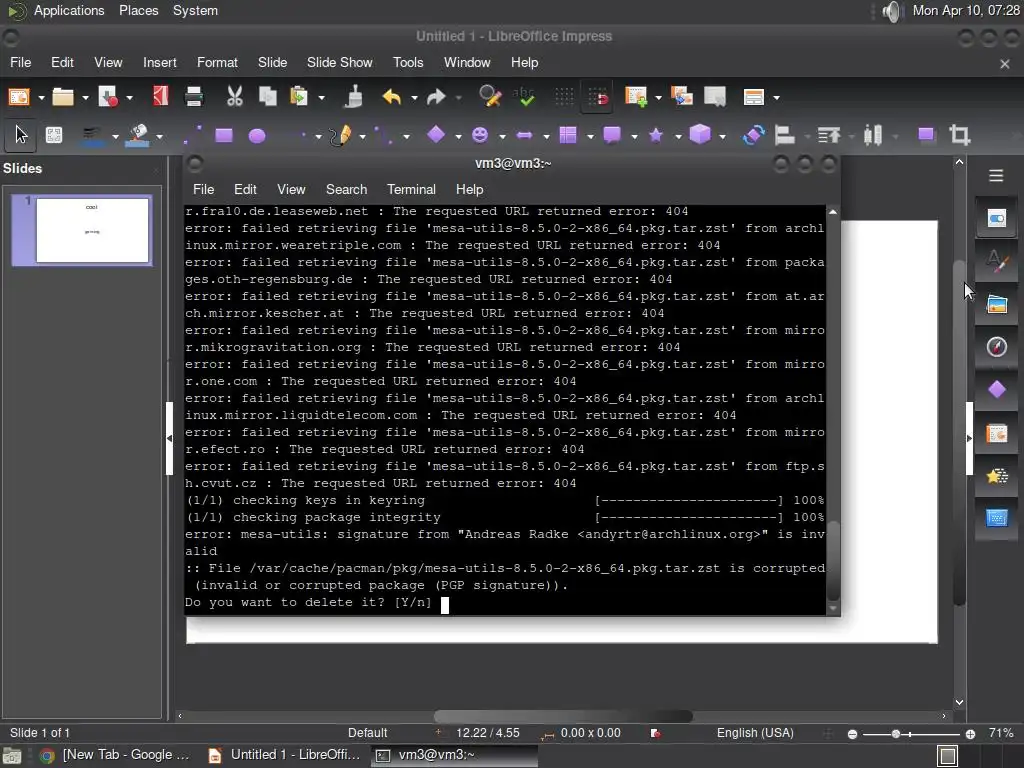Expand the Symbol Shapes dropdown arrow
The height and width of the screenshot is (768, 1024).
click(x=502, y=136)
